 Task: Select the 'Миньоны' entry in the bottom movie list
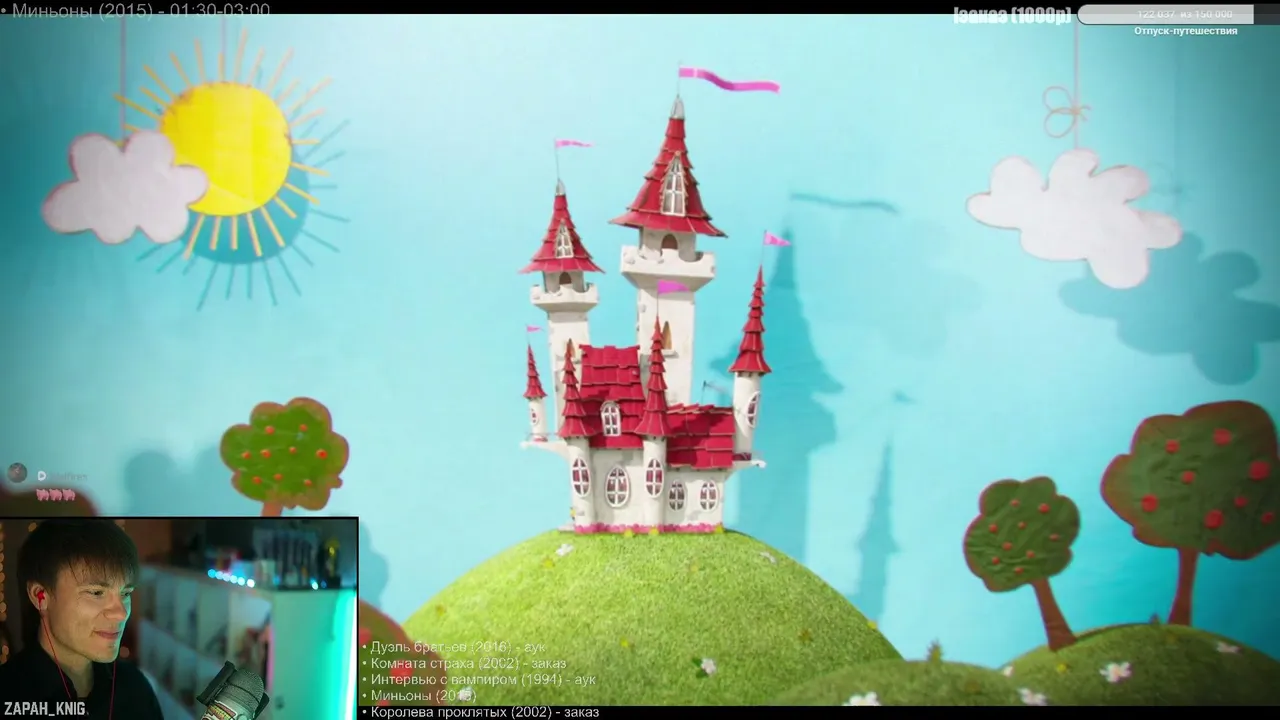point(419,695)
